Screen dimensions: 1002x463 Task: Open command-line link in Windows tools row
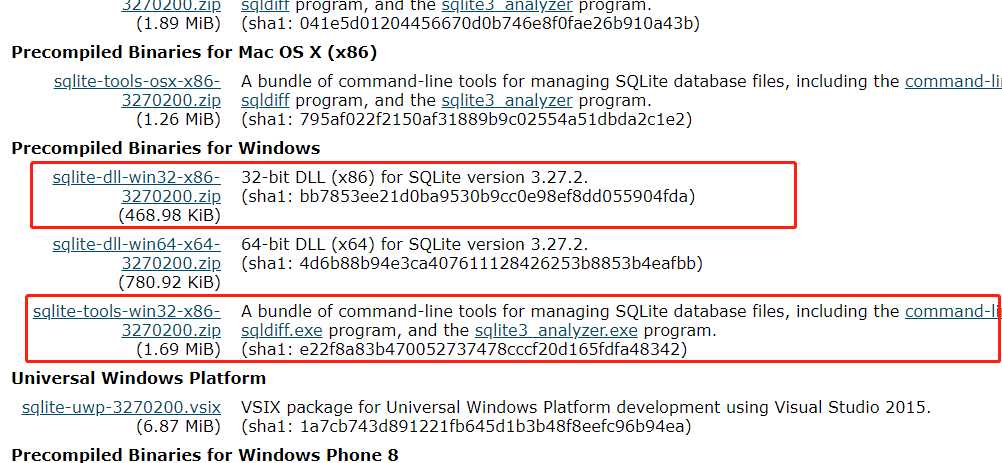953,311
